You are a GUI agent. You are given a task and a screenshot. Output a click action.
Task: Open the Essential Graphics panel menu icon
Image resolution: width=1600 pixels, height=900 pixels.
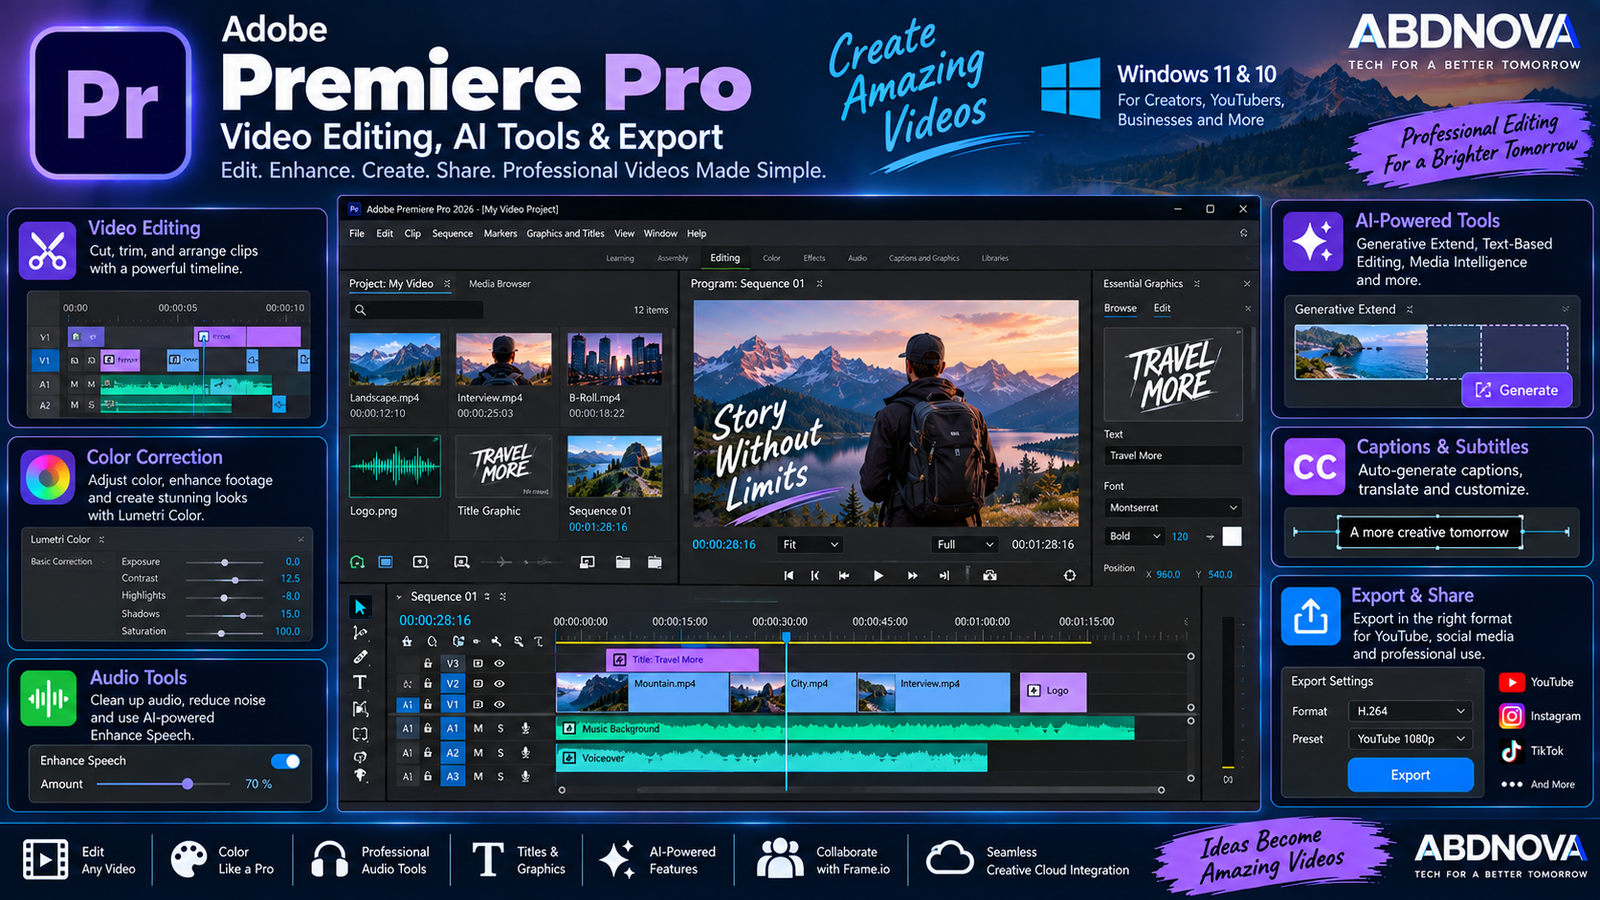(x=1196, y=284)
